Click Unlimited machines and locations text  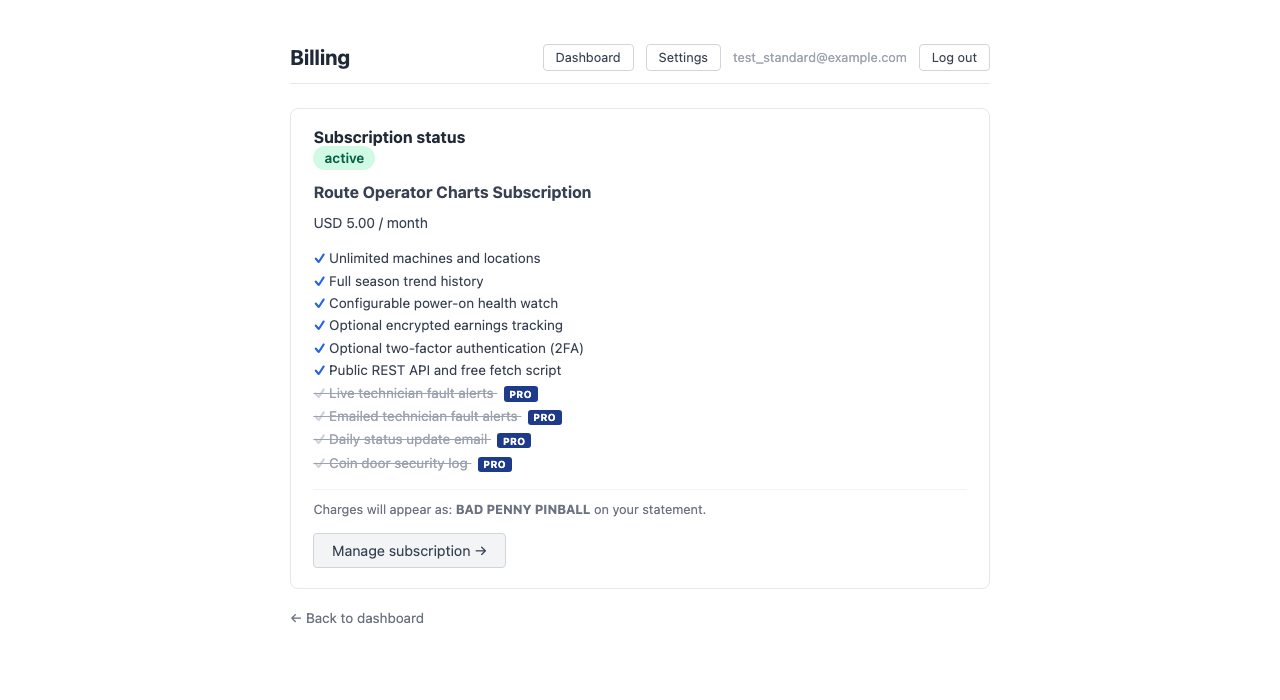click(x=435, y=258)
